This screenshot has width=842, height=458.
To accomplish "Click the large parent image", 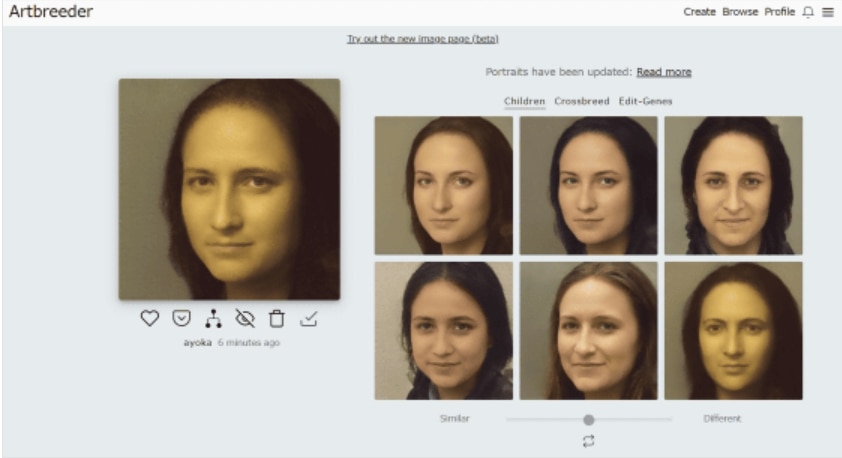I will [x=229, y=189].
